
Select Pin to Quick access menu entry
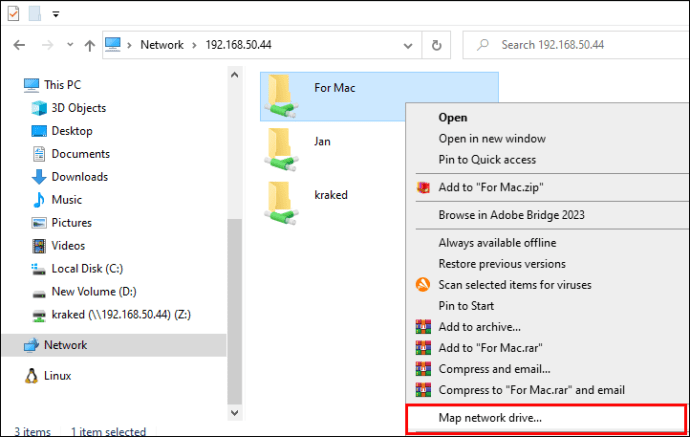(x=487, y=160)
